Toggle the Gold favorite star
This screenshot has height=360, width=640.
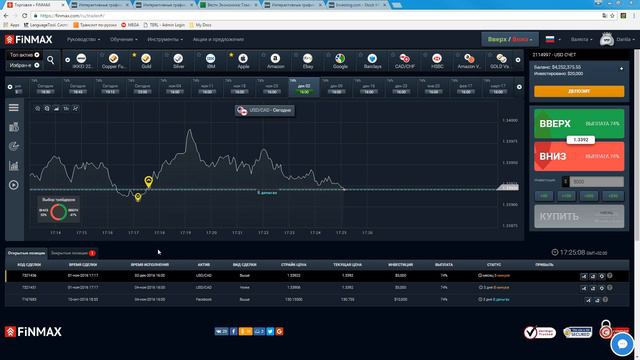[134, 55]
